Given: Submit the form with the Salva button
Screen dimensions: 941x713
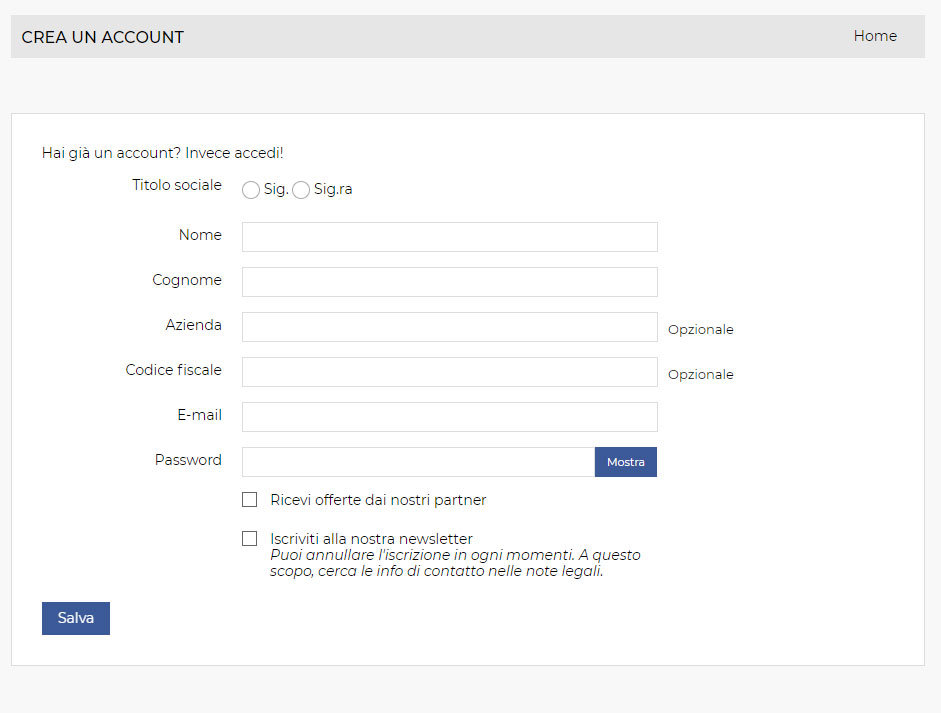Looking at the screenshot, I should point(76,618).
